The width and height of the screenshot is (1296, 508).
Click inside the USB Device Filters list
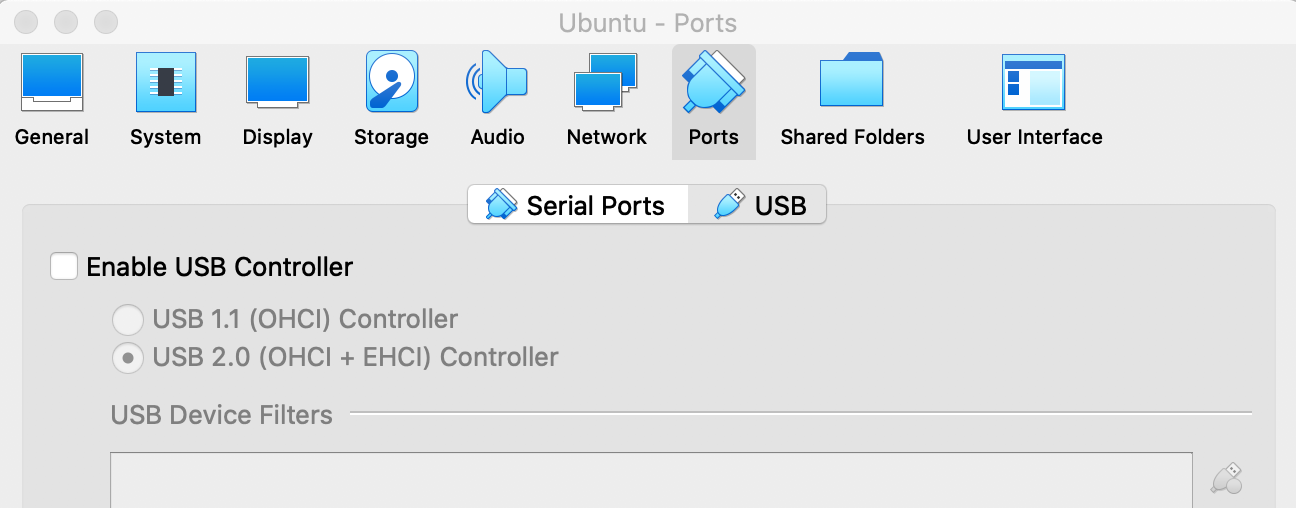(650, 482)
